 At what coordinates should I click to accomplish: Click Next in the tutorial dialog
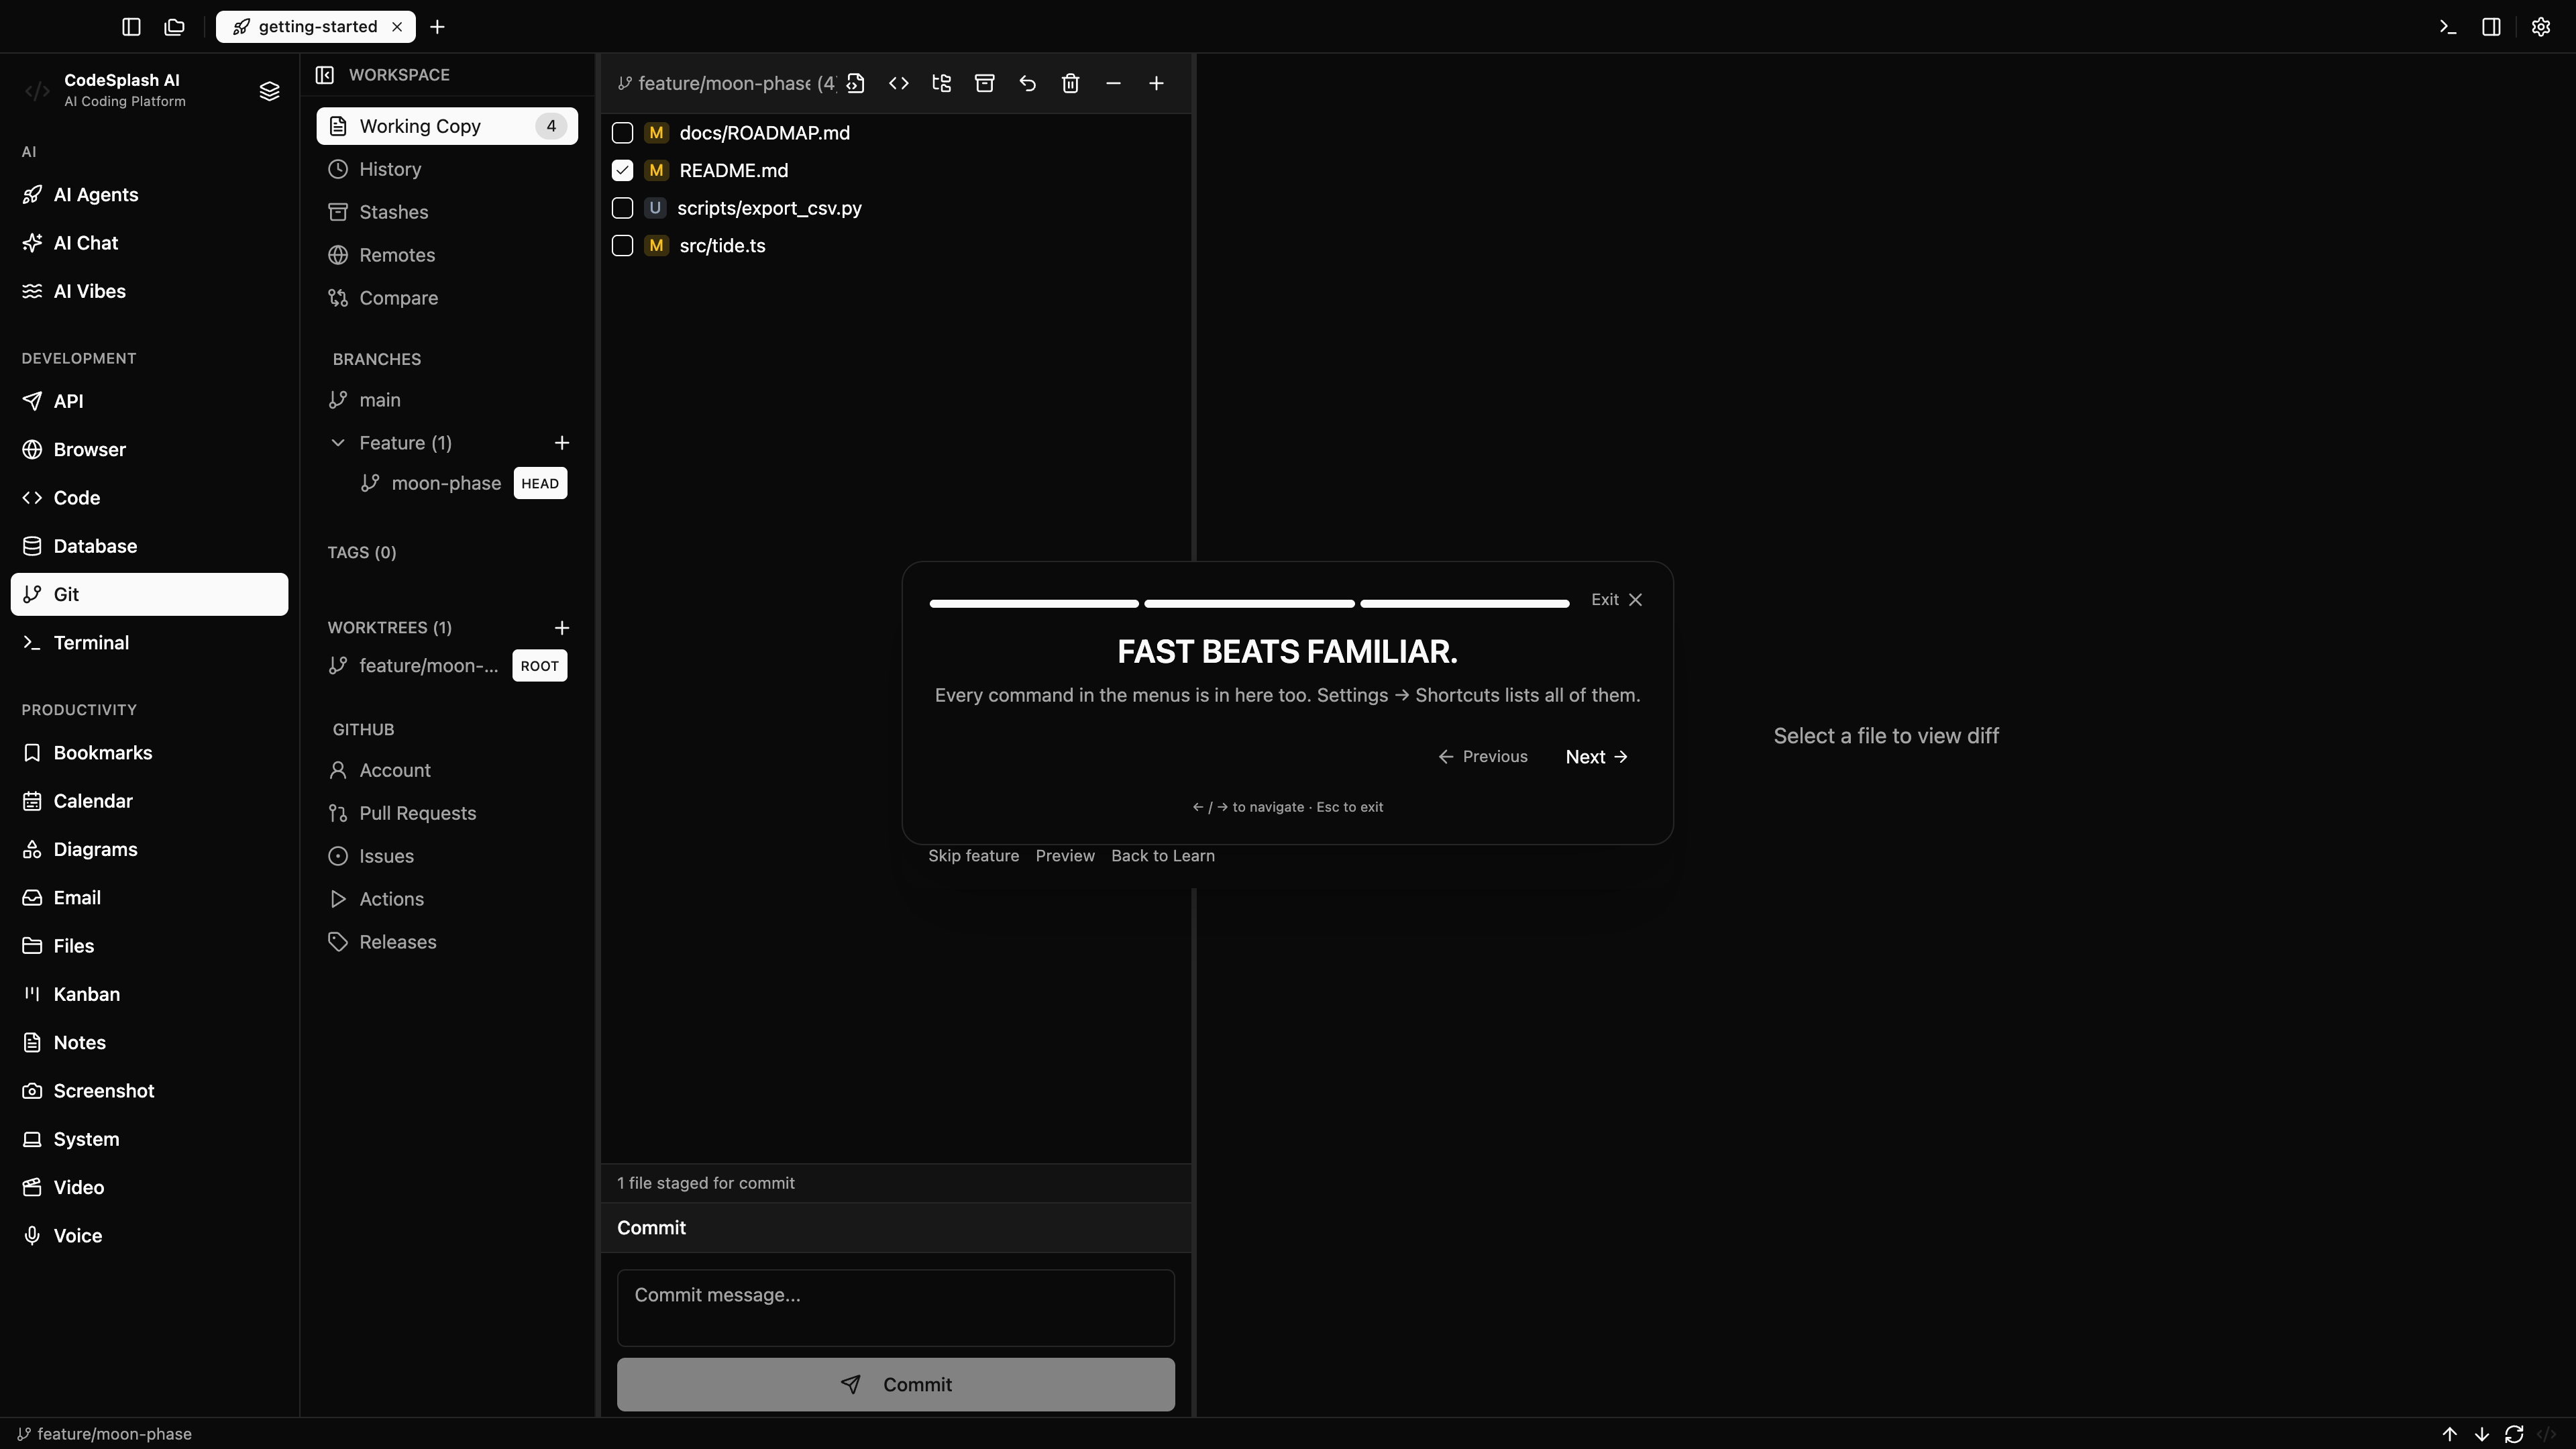pos(1596,757)
